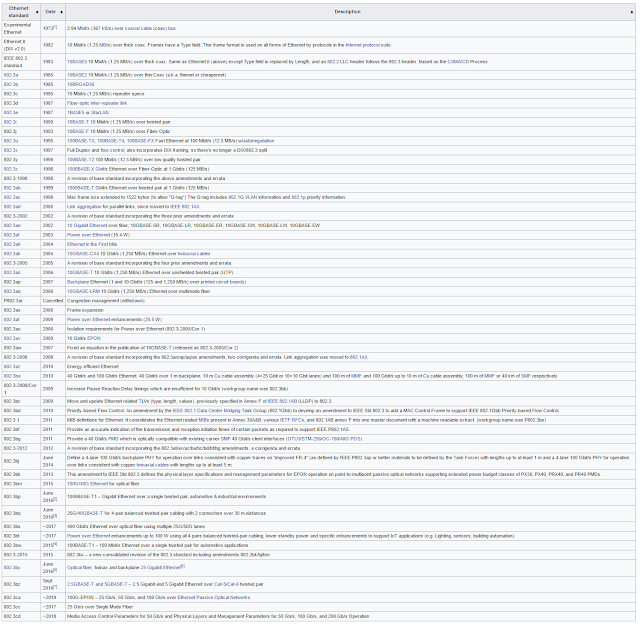The height and width of the screenshot is (626, 640).
Task: Open the 802.3ae standard link
Action: coord(12,225)
